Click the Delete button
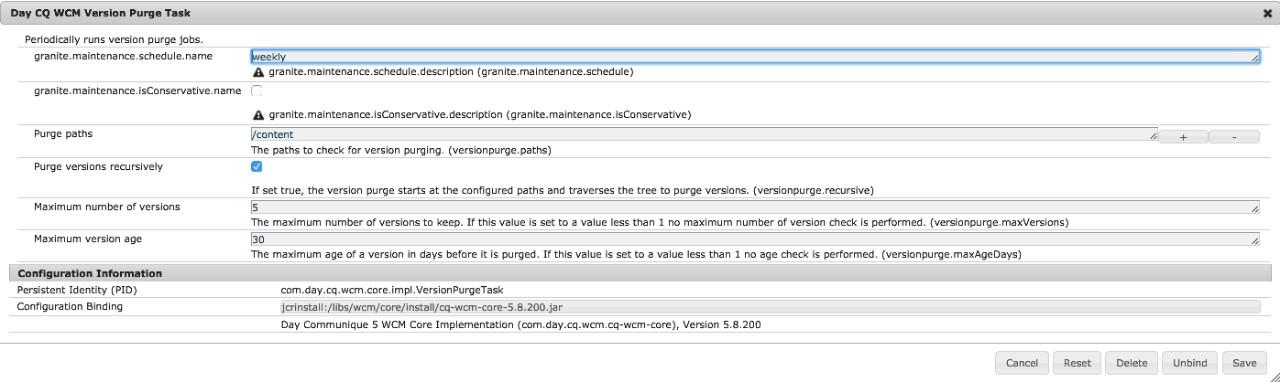Image resolution: width=1280 pixels, height=382 pixels. pyautogui.click(x=1132, y=363)
